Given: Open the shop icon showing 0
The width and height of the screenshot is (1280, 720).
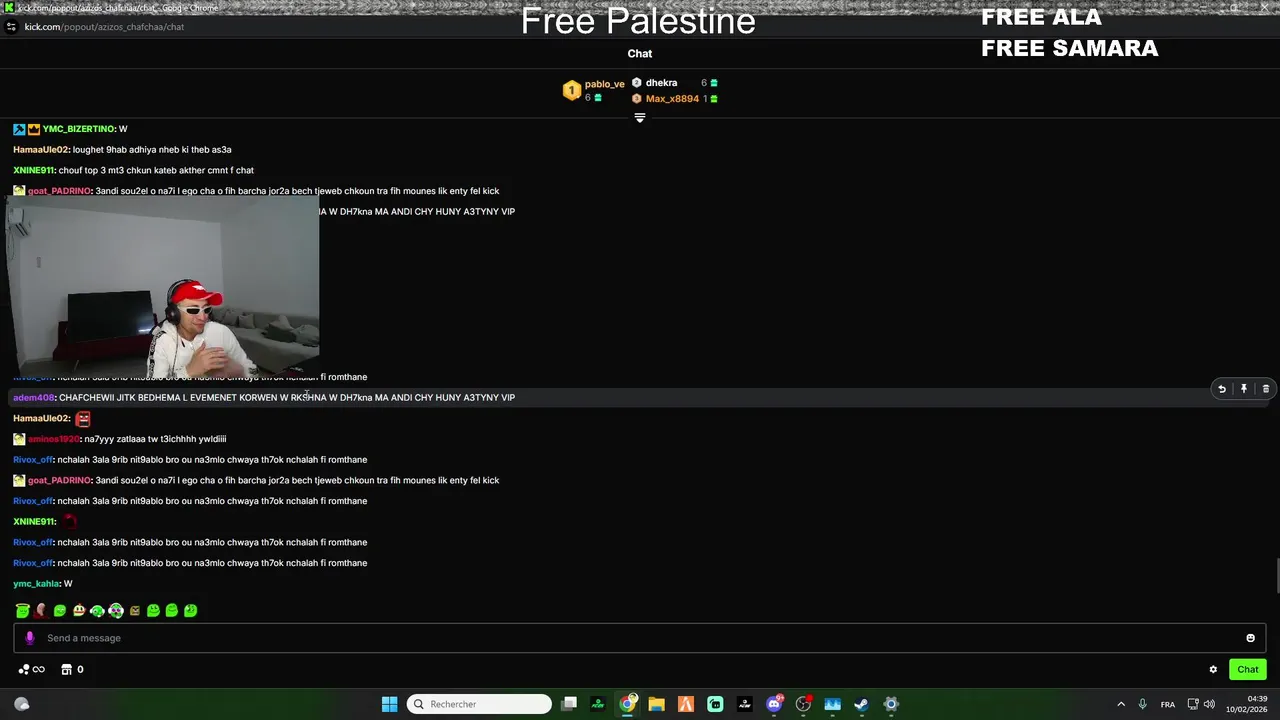Looking at the screenshot, I should 72,670.
